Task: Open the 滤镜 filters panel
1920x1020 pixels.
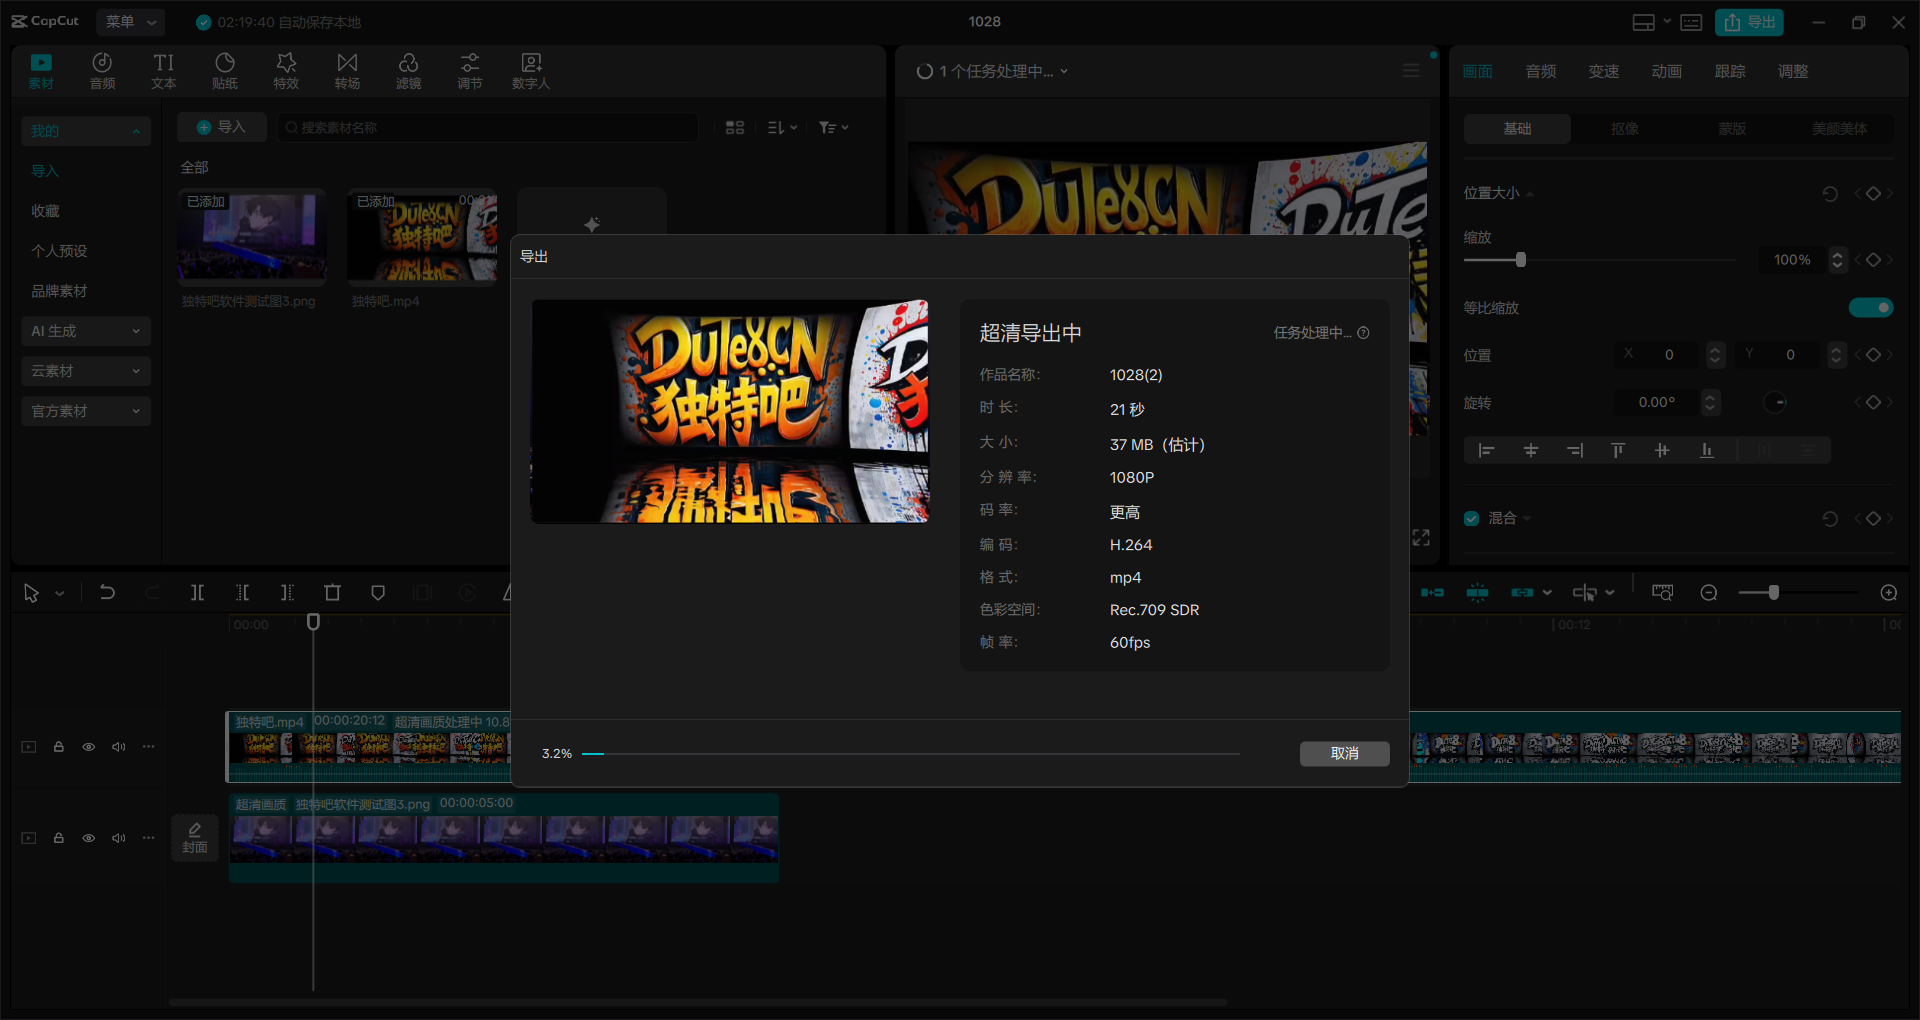Action: 408,71
